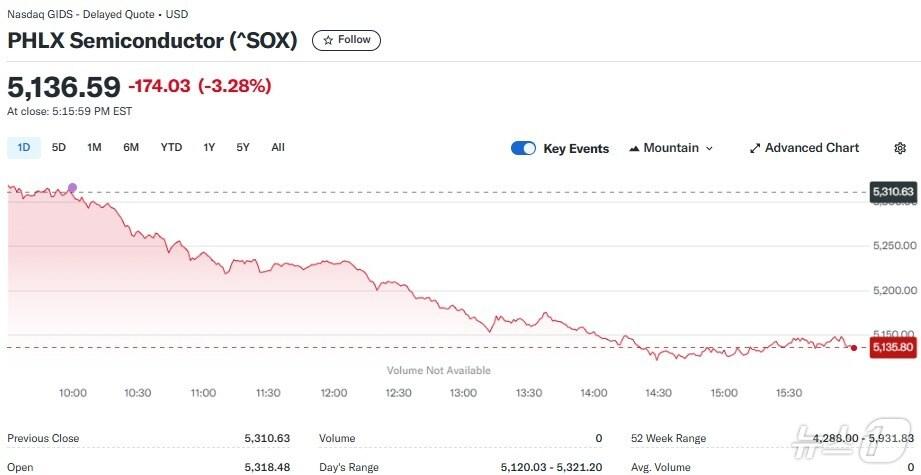Click the star icon on Follow button
The width and height of the screenshot is (921, 475).
[x=328, y=41]
